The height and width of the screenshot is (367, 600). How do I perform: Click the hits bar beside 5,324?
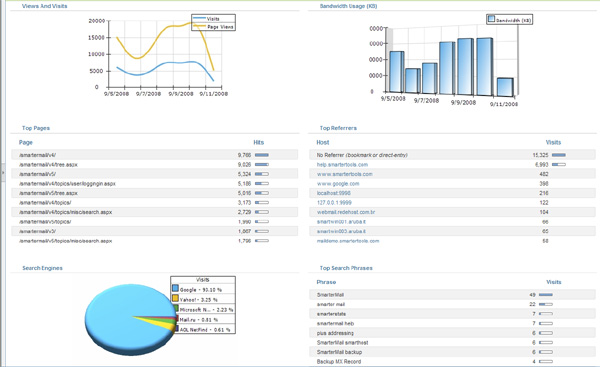coord(262,174)
